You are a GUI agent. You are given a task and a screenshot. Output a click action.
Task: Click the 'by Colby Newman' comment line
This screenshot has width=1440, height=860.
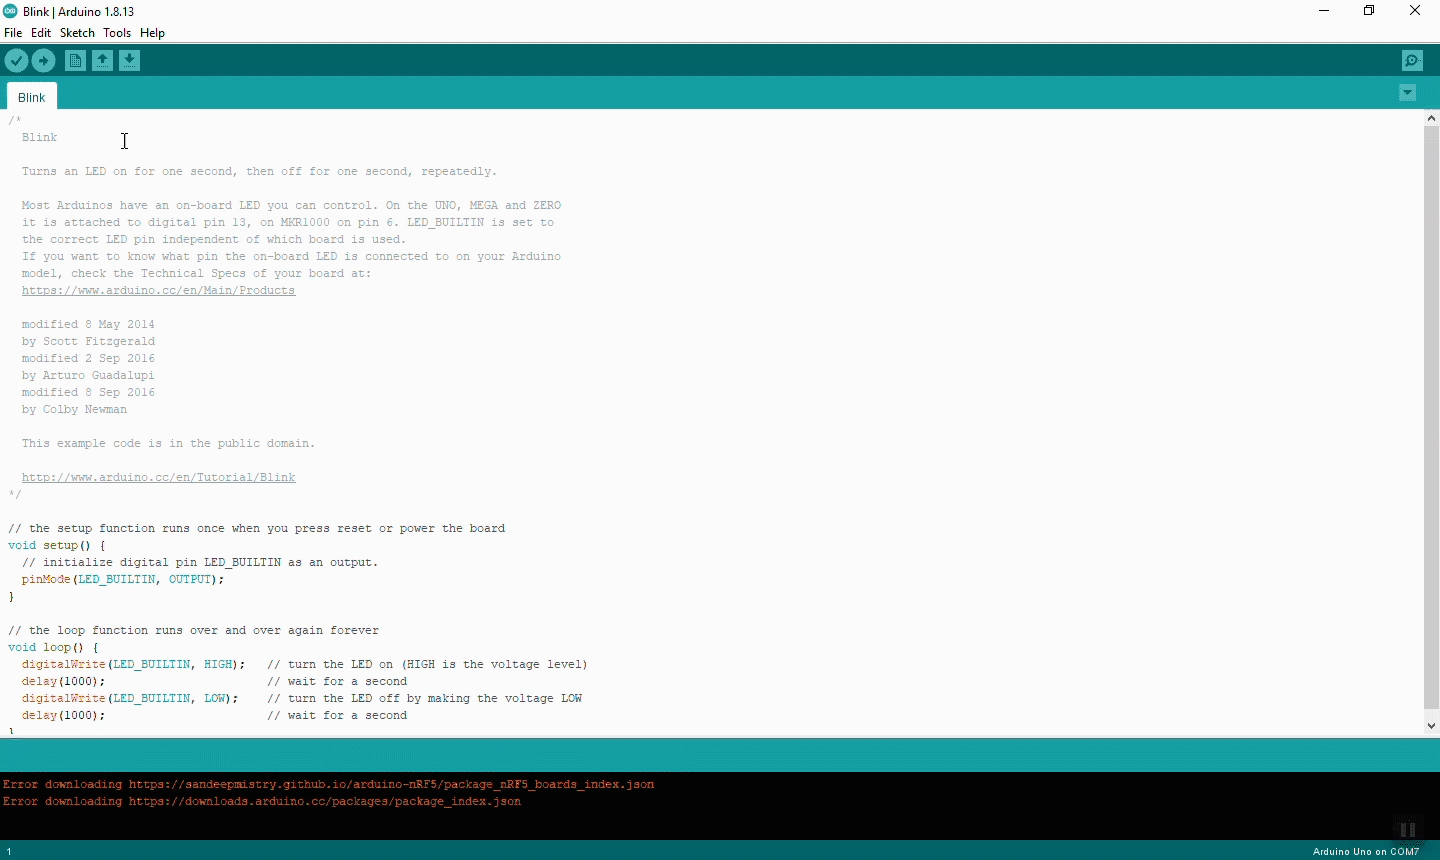point(74,410)
